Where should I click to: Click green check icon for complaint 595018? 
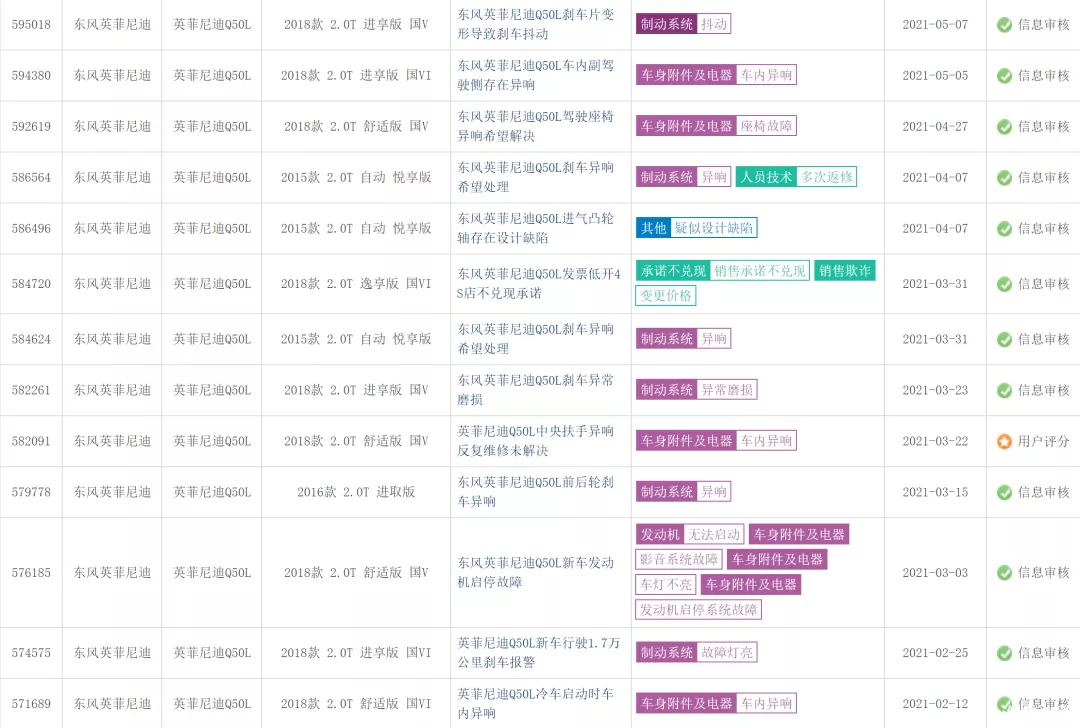point(1004,25)
